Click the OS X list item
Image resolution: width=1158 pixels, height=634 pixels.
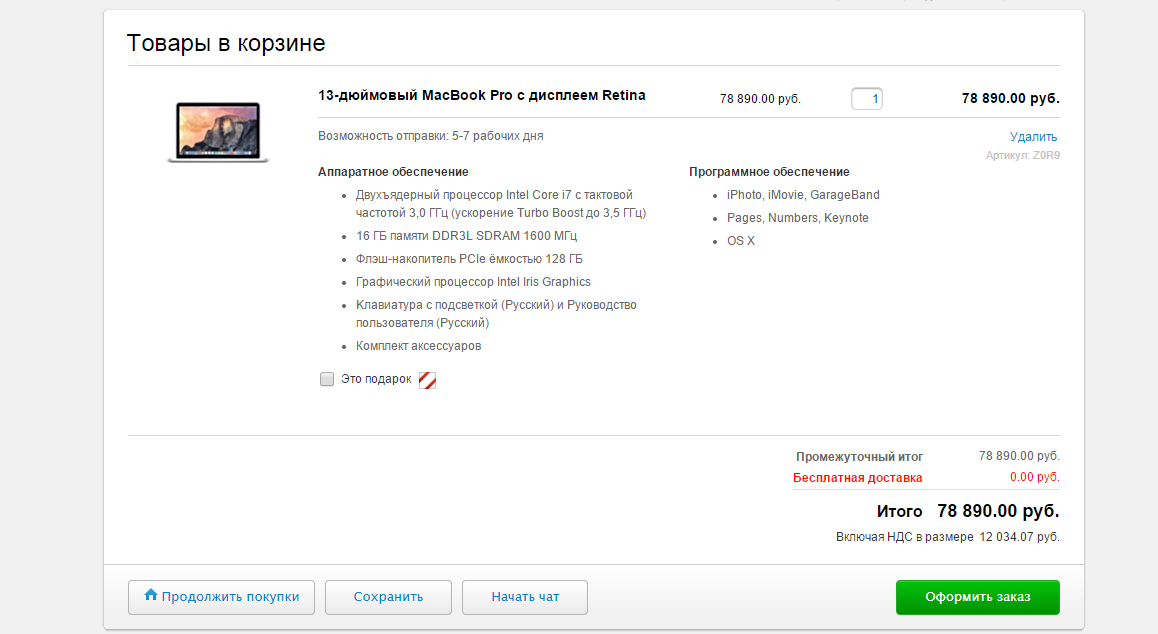[x=741, y=241]
